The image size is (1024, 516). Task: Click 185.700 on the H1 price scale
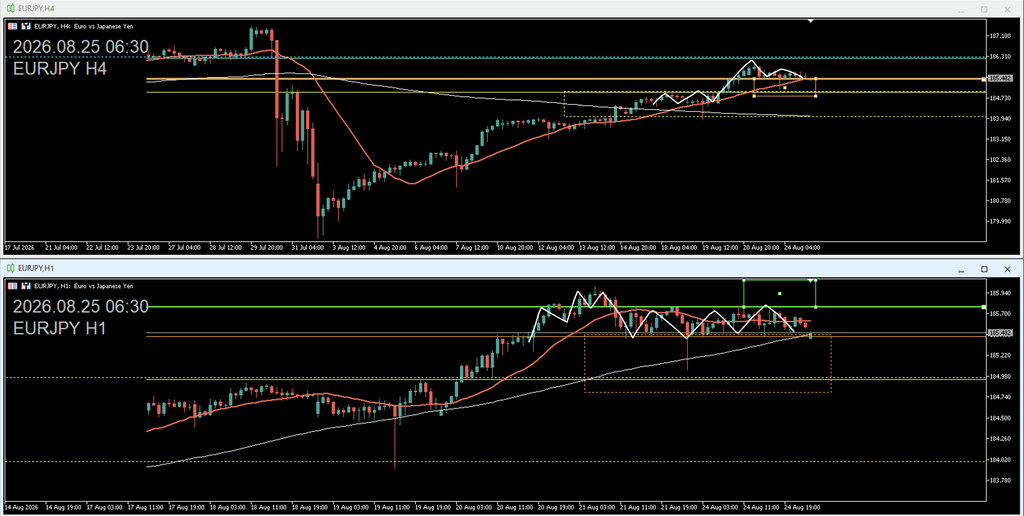tap(1000, 314)
